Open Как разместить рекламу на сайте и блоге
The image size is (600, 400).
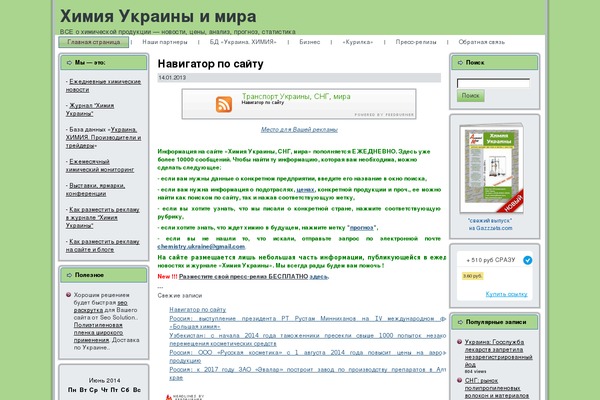point(103,245)
